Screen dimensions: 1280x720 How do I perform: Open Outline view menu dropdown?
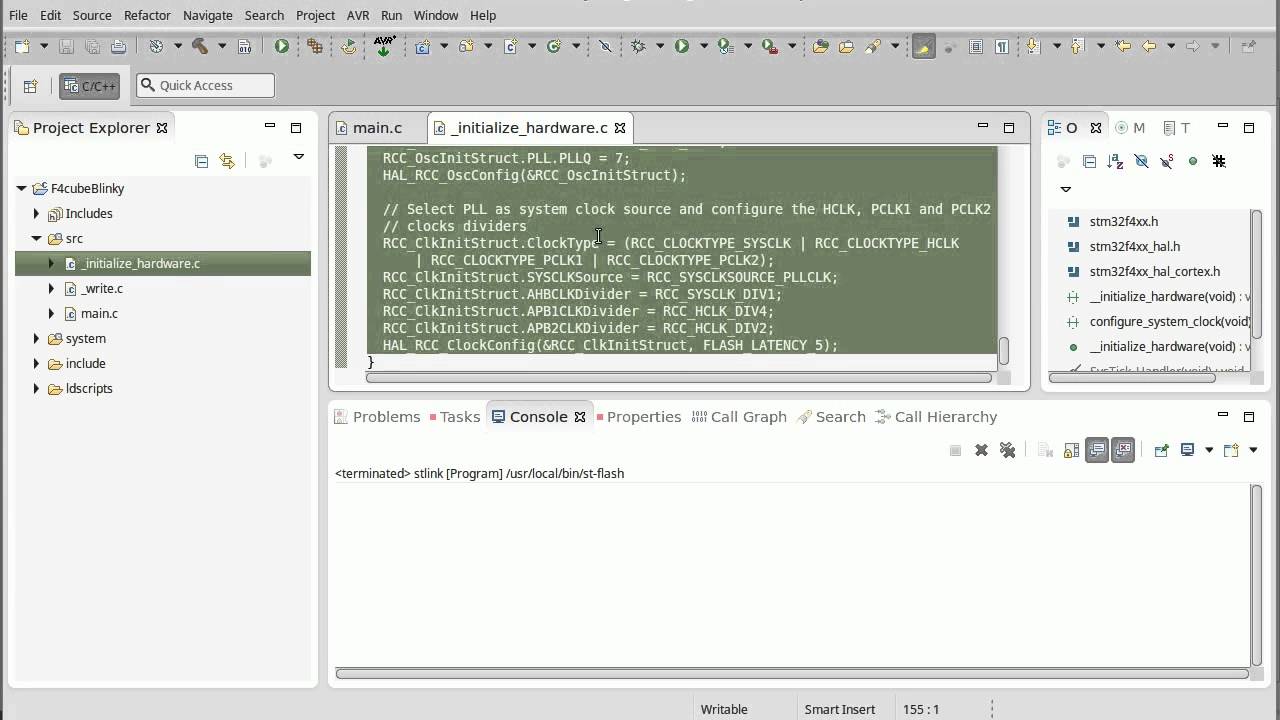(1066, 189)
